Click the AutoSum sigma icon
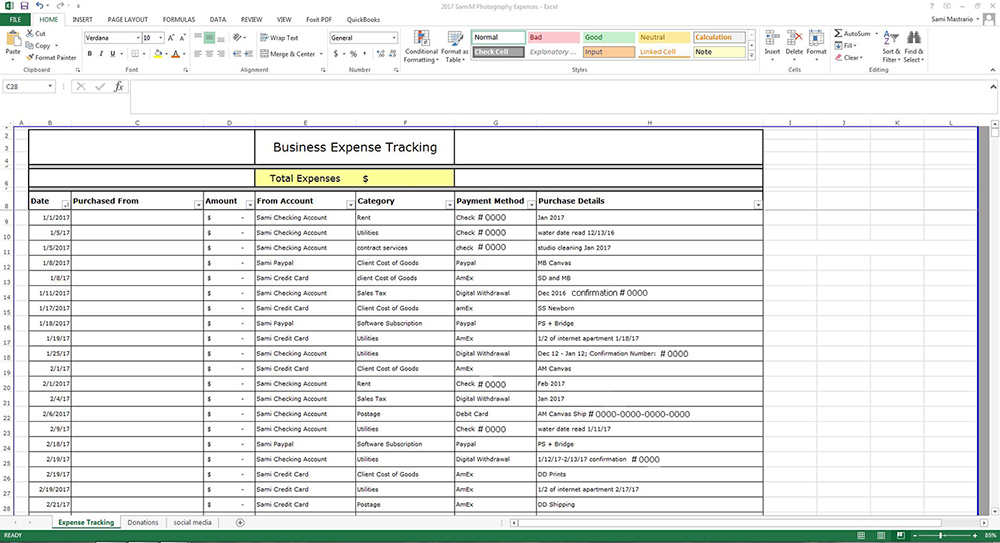 coord(838,33)
